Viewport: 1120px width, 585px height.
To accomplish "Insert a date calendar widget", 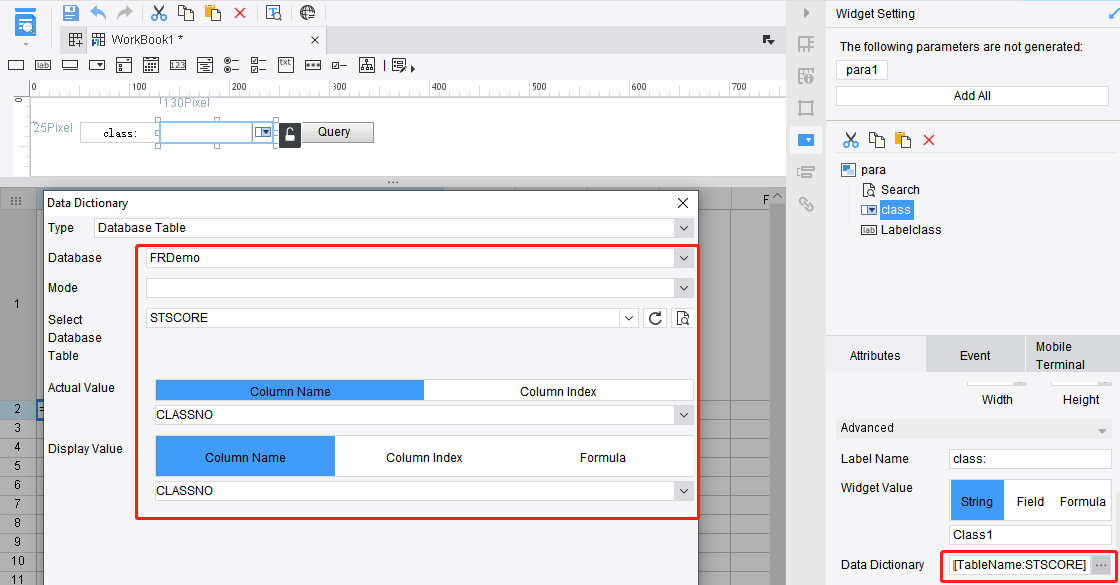I will point(151,65).
